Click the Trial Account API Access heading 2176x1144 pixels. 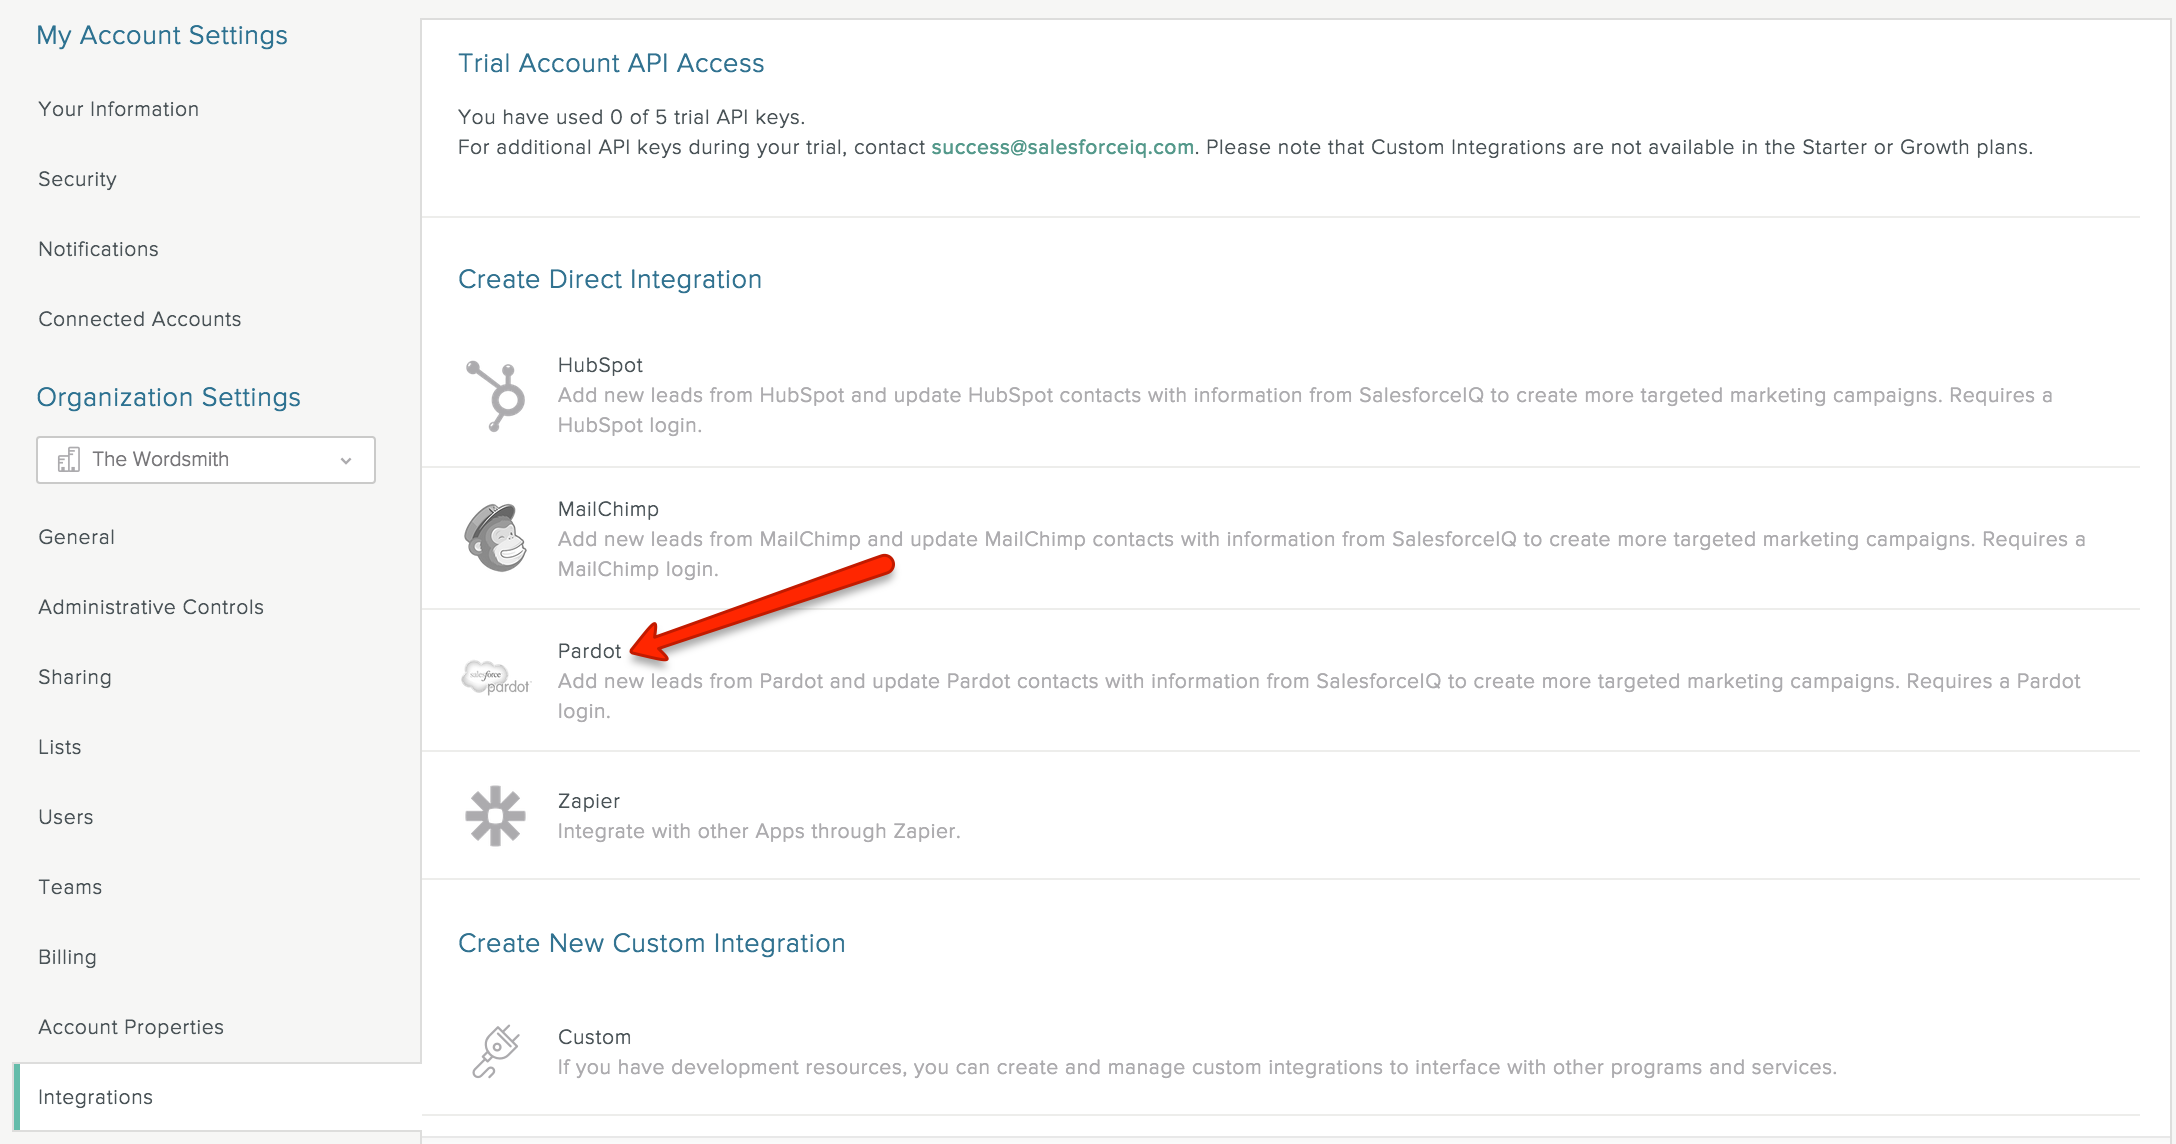611,63
